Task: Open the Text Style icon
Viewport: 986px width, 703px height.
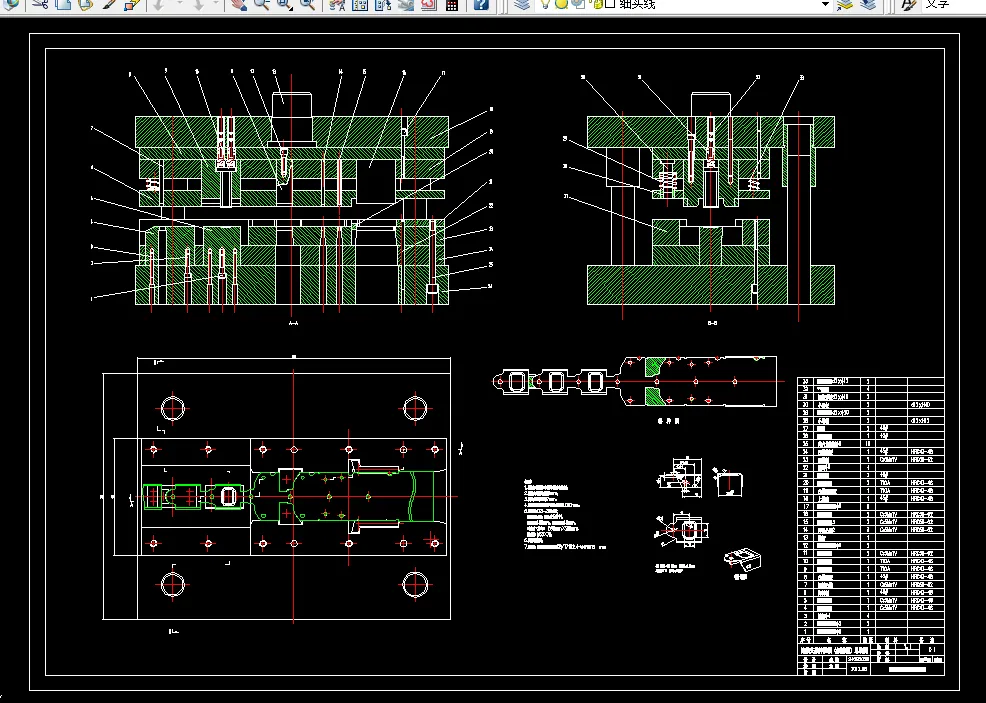Action: pyautogui.click(x=908, y=4)
